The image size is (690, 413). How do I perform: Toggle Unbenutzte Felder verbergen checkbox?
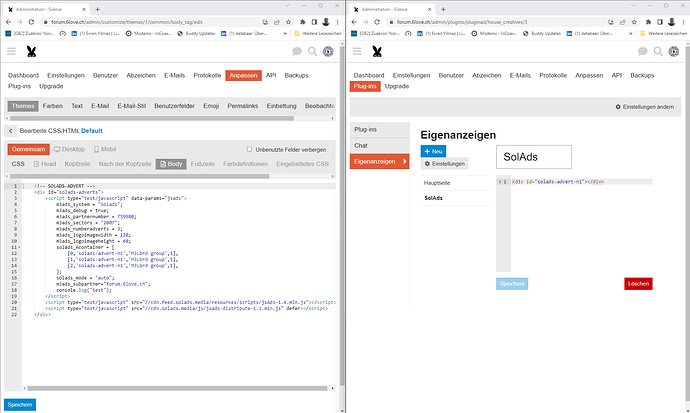coord(250,150)
